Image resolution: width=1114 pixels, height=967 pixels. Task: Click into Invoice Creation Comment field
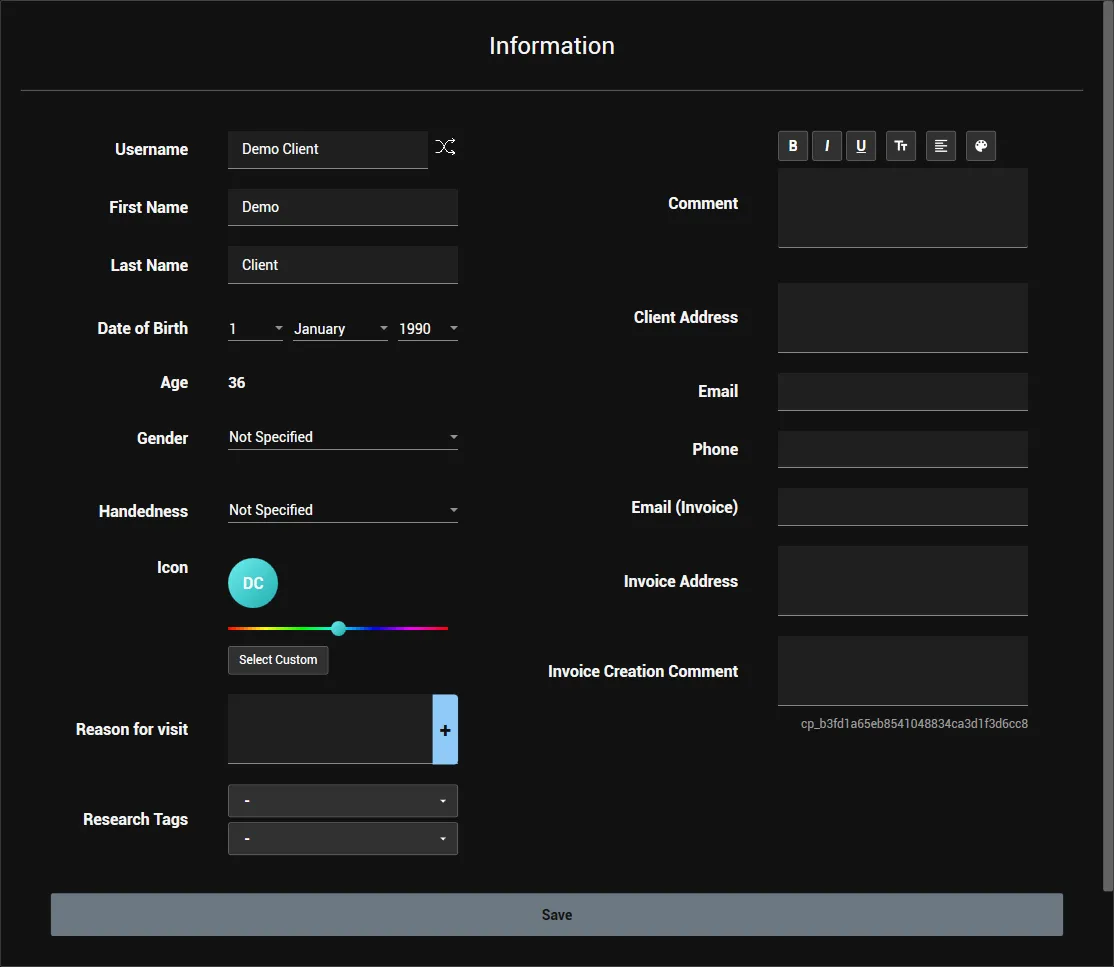pos(903,671)
